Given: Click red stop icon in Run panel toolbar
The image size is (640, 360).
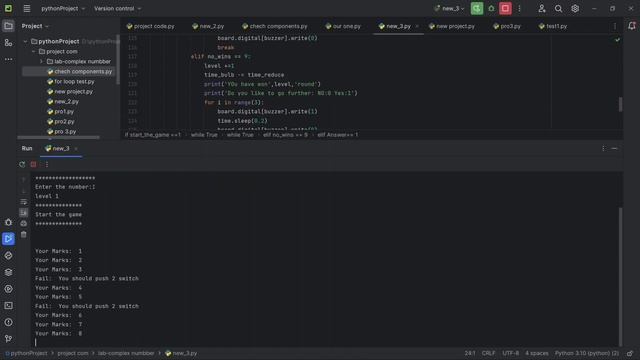Looking at the screenshot, I should pos(33,164).
